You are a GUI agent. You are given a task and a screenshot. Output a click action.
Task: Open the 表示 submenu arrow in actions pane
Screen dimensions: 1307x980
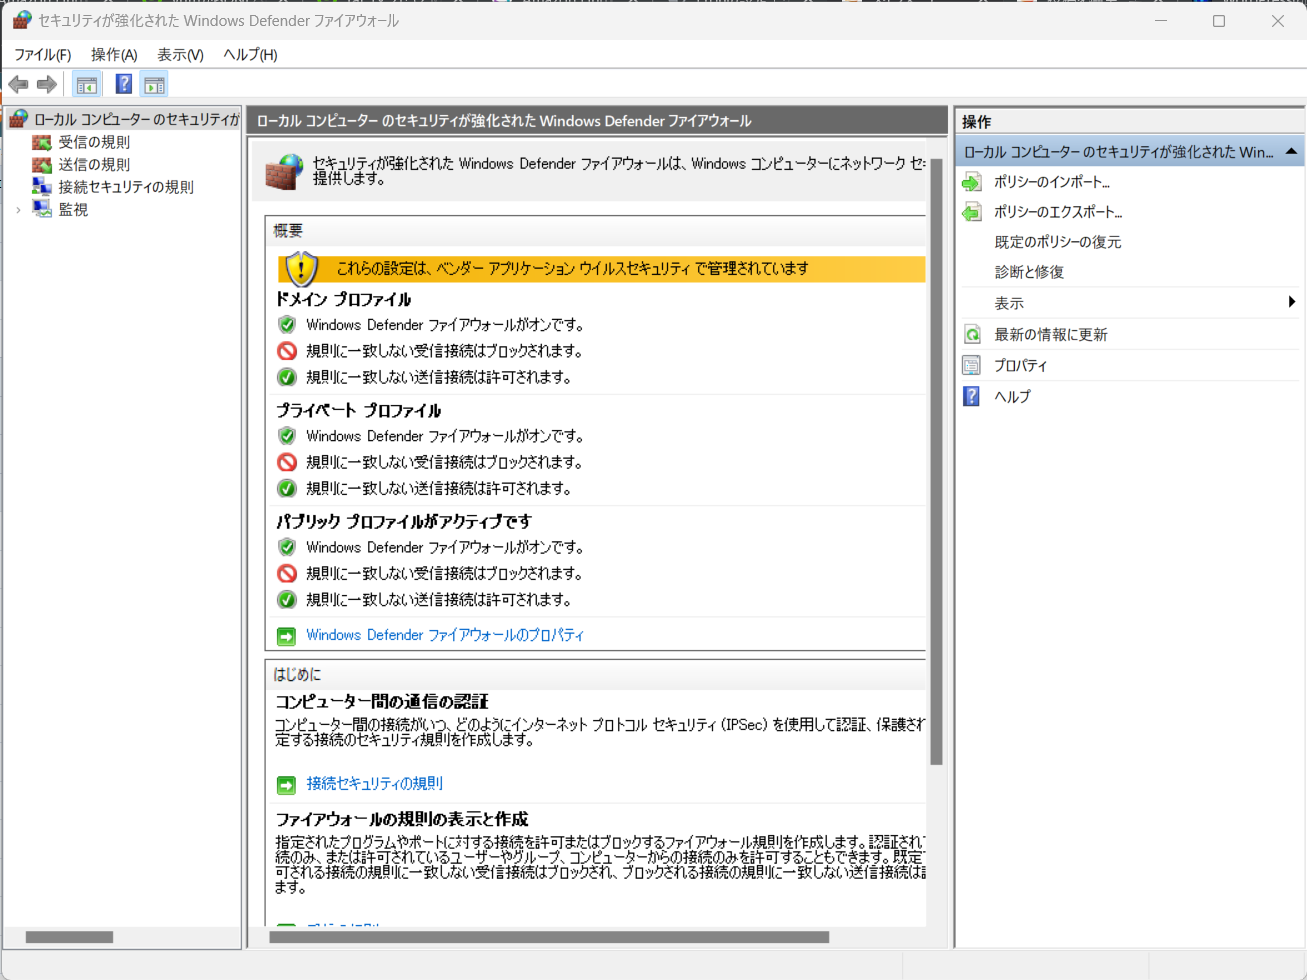(1291, 303)
